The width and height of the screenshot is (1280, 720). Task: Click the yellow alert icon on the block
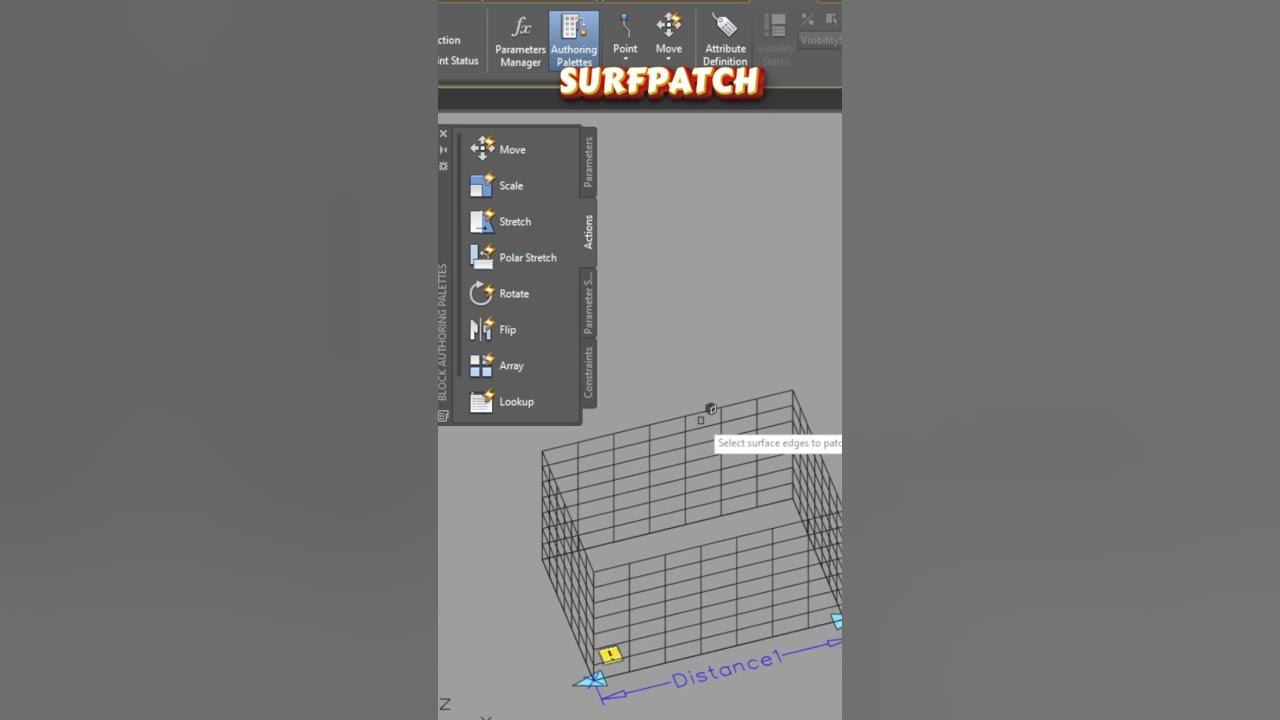[610, 654]
